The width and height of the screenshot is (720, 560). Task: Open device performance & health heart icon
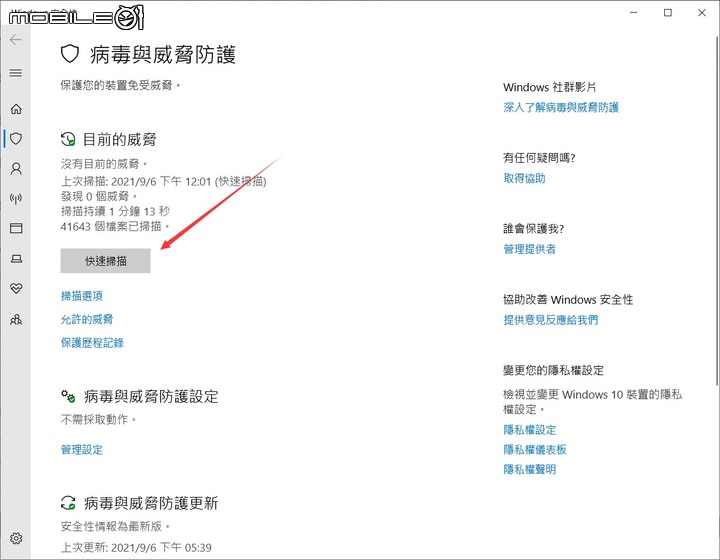(16, 288)
